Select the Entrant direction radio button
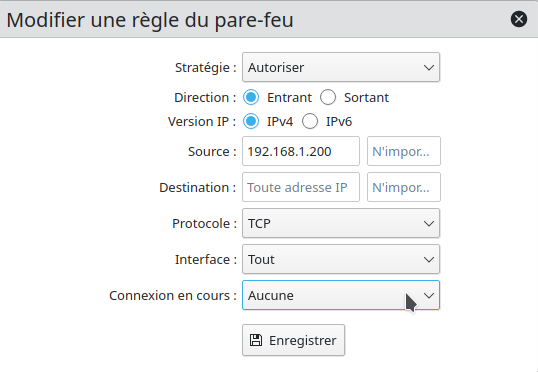The width and height of the screenshot is (538, 372). pyautogui.click(x=251, y=97)
